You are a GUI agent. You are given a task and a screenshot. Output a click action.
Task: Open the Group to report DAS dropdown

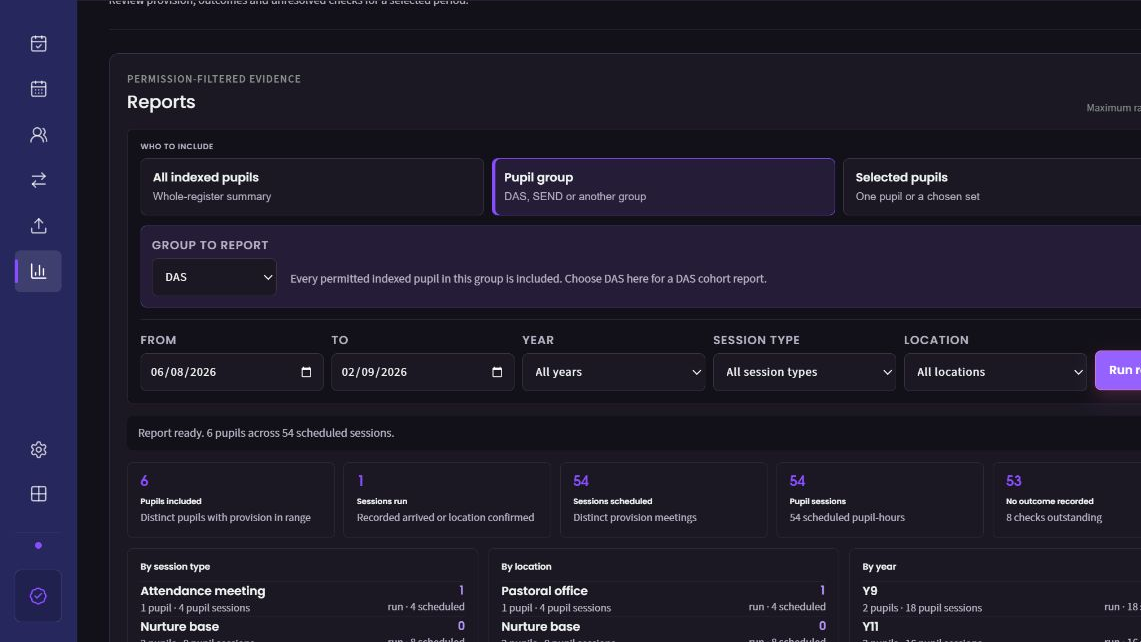tap(215, 277)
